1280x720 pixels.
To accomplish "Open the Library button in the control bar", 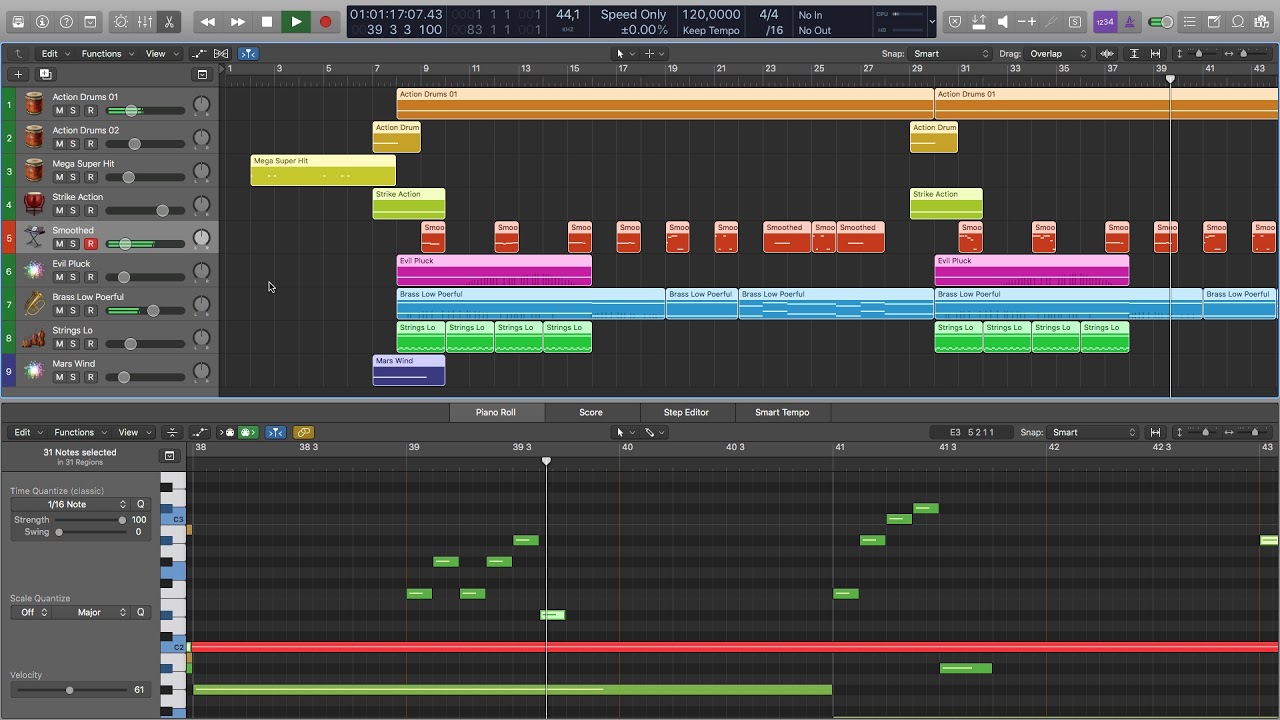I will pyautogui.click(x=18, y=21).
